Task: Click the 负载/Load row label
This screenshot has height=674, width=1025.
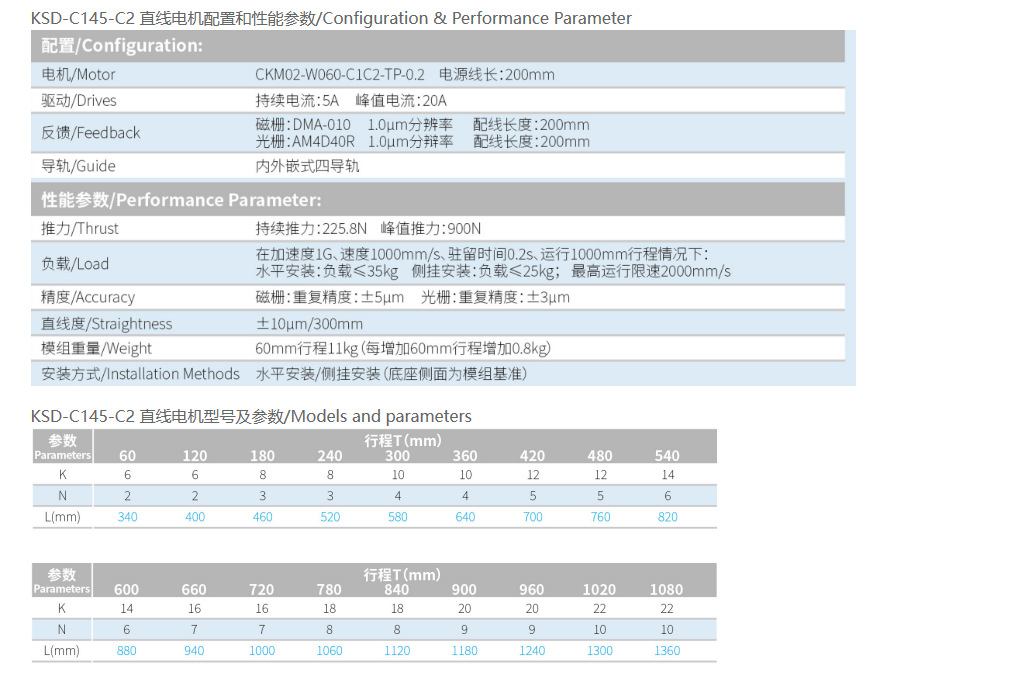Action: click(75, 264)
